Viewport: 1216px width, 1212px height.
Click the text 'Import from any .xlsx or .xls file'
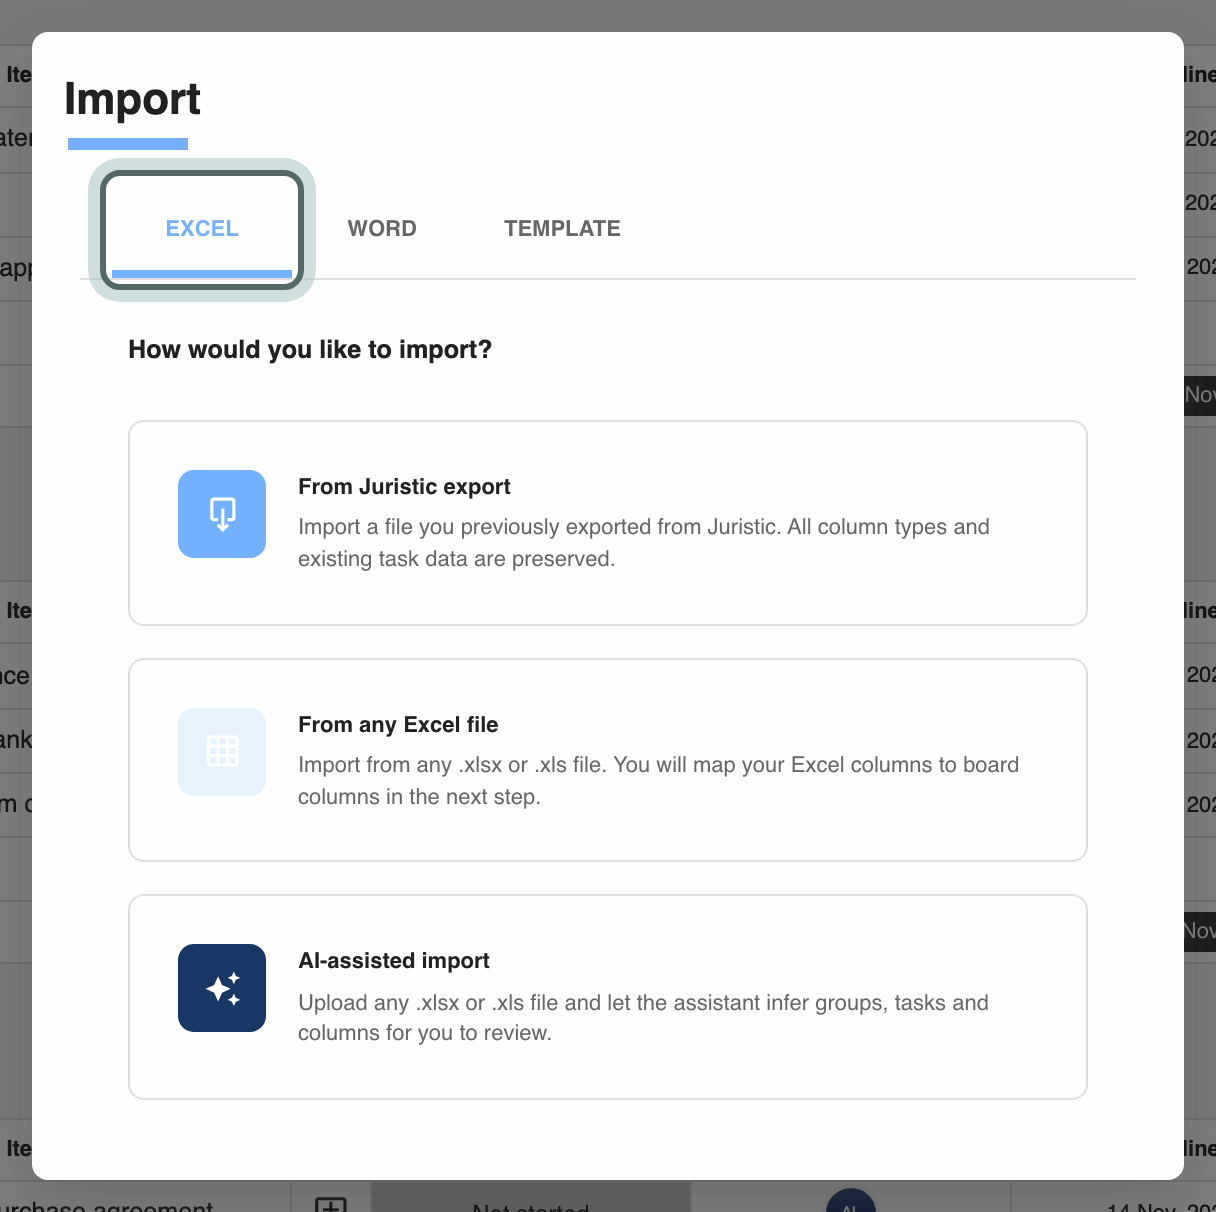pos(451,765)
